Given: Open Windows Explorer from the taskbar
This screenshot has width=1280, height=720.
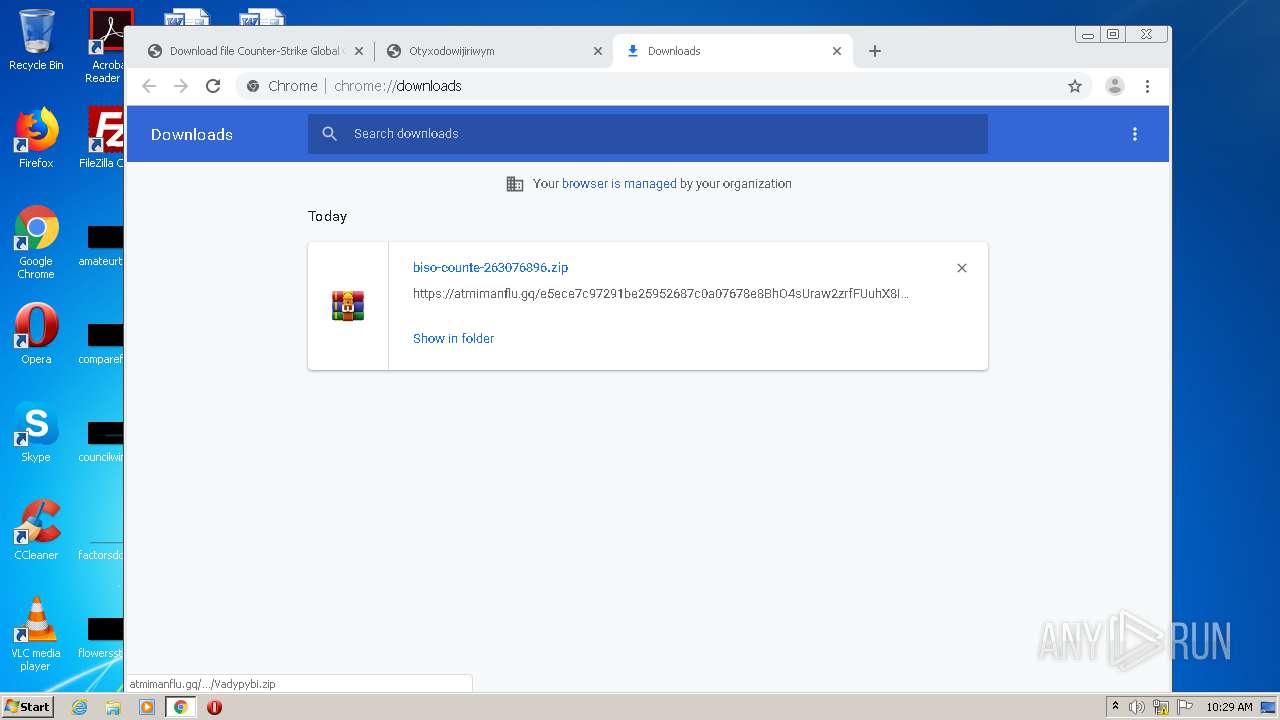Looking at the screenshot, I should point(113,707).
